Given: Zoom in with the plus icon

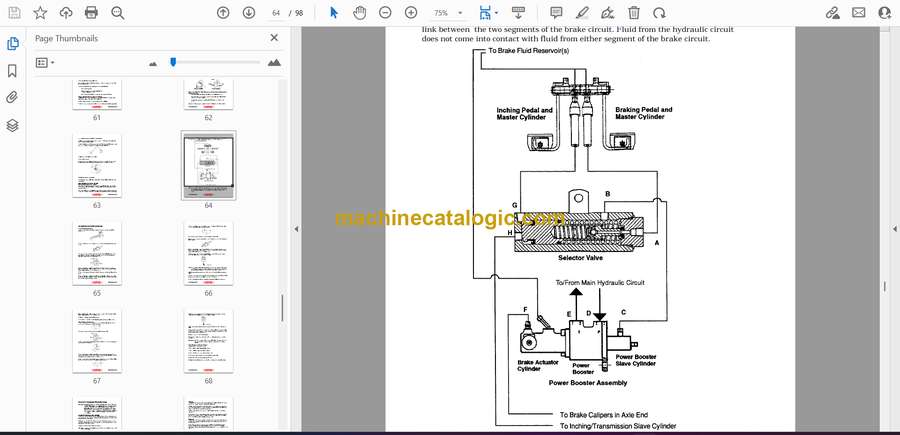Looking at the screenshot, I should 411,13.
